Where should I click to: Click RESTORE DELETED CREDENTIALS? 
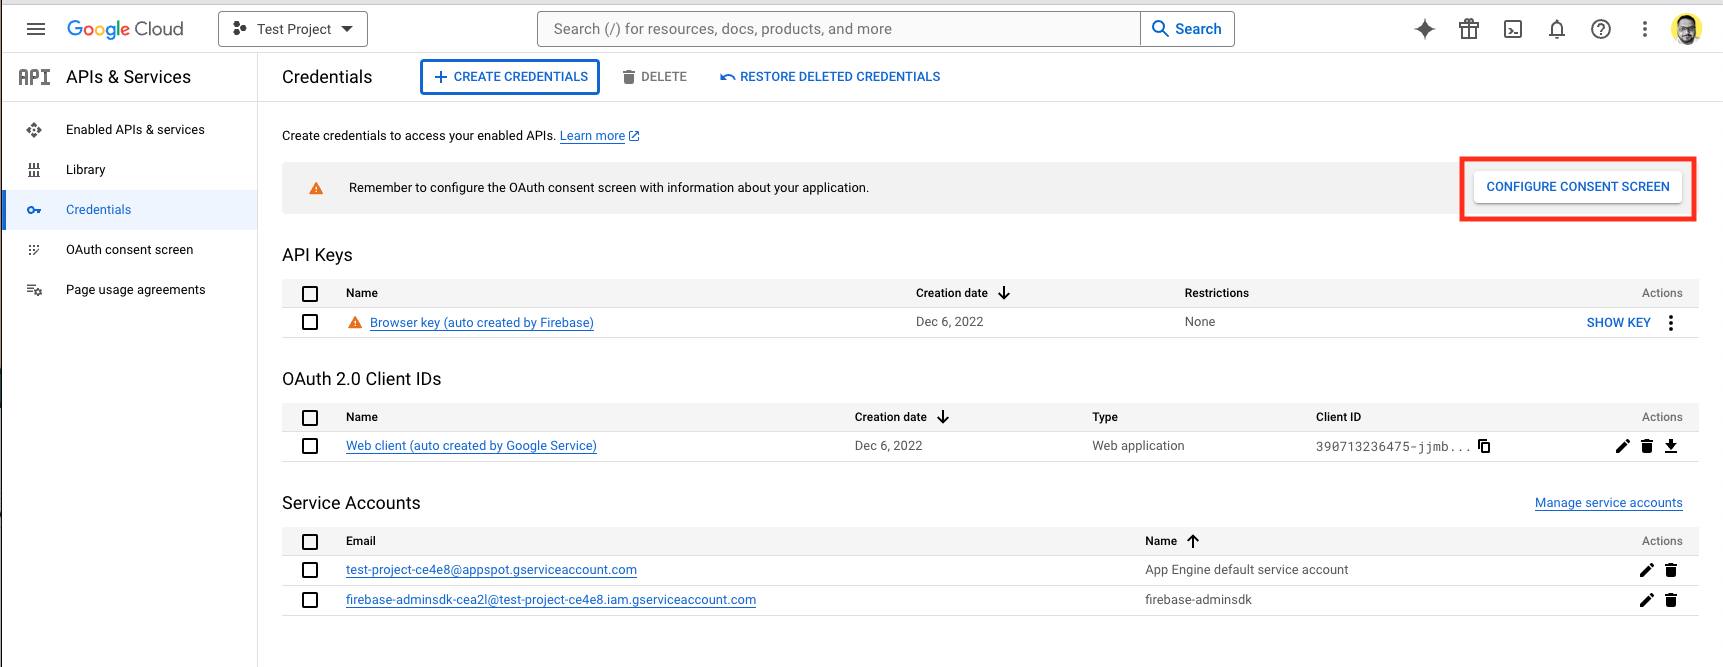point(830,77)
